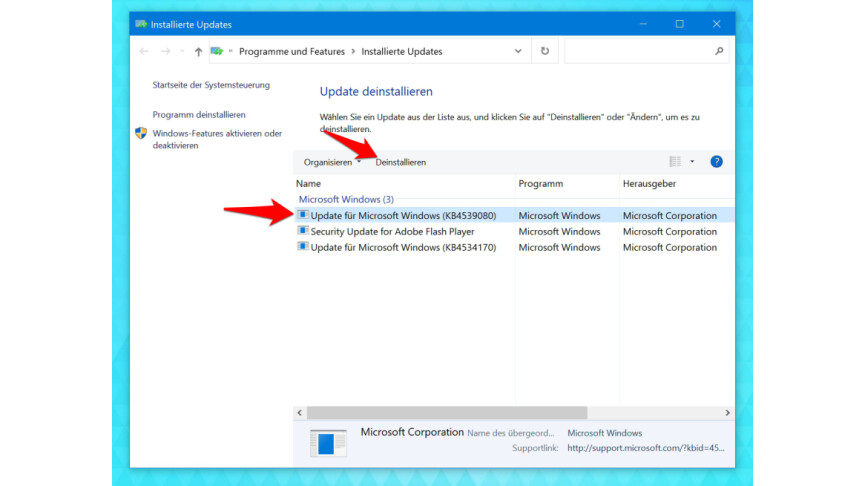Click the icon of update KB4534170
Viewport: 864px width, 486px height.
[x=303, y=246]
